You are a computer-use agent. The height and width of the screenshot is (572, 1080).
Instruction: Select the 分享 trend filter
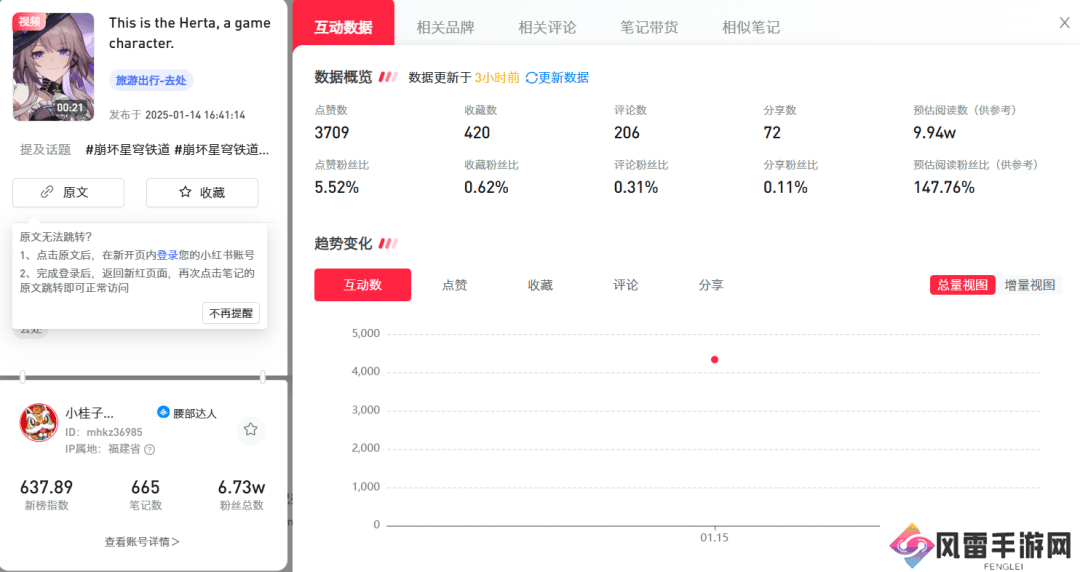pos(711,285)
